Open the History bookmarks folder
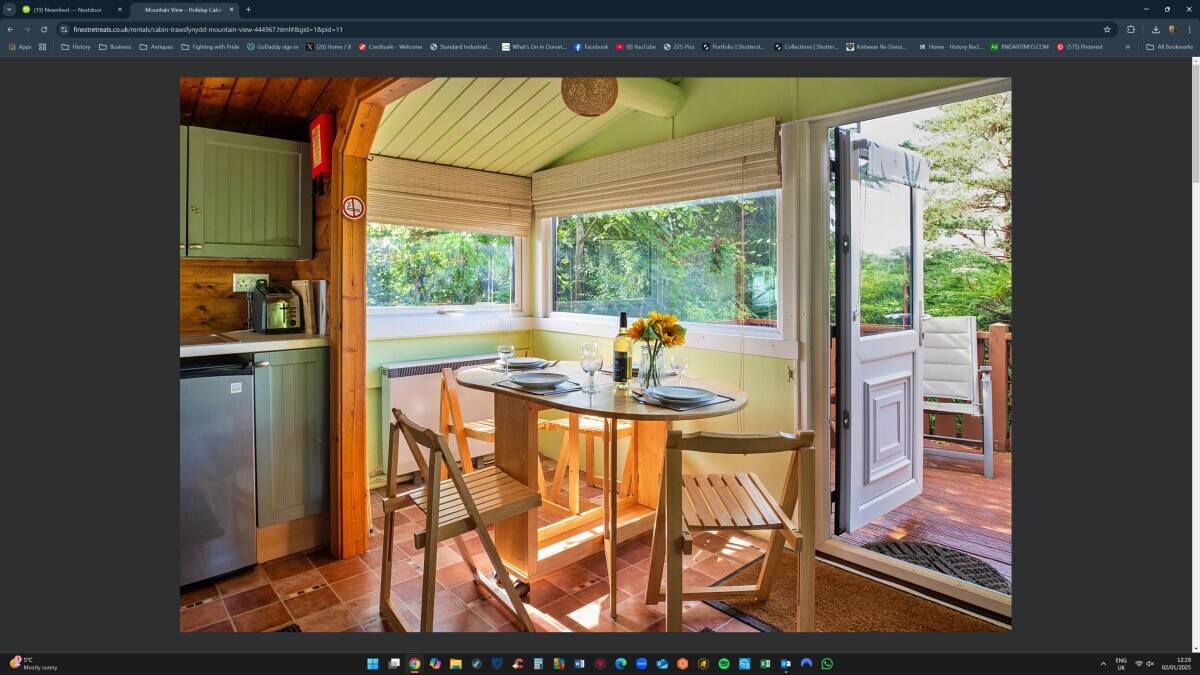The width and height of the screenshot is (1200, 675). pos(76,46)
